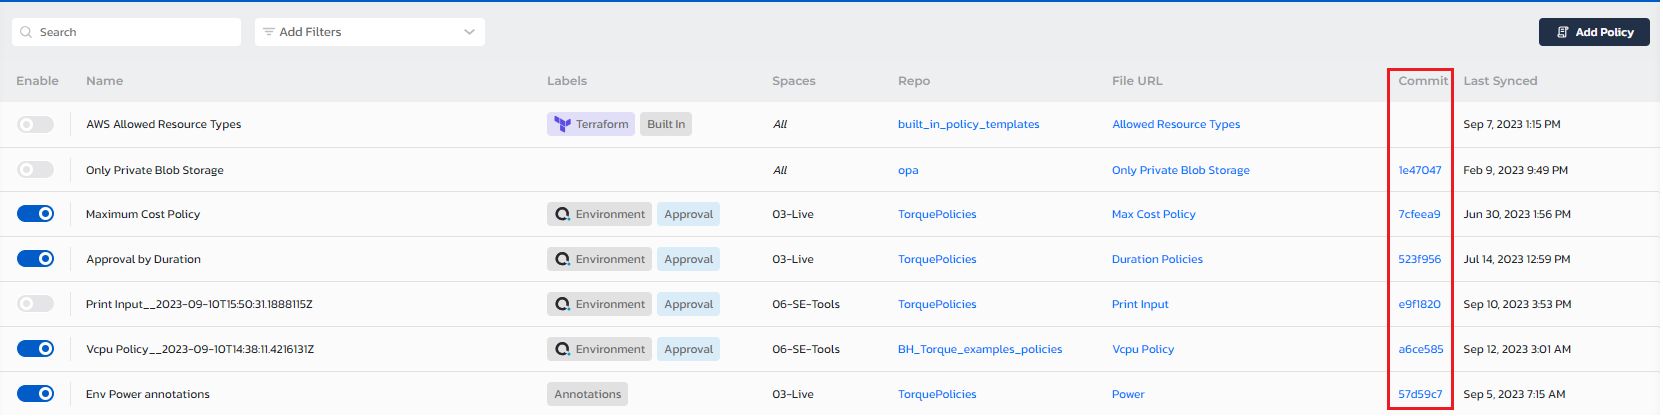This screenshot has width=1663, height=416.
Task: Open the BH_Torque_examples_policies repo link
Action: coord(980,349)
